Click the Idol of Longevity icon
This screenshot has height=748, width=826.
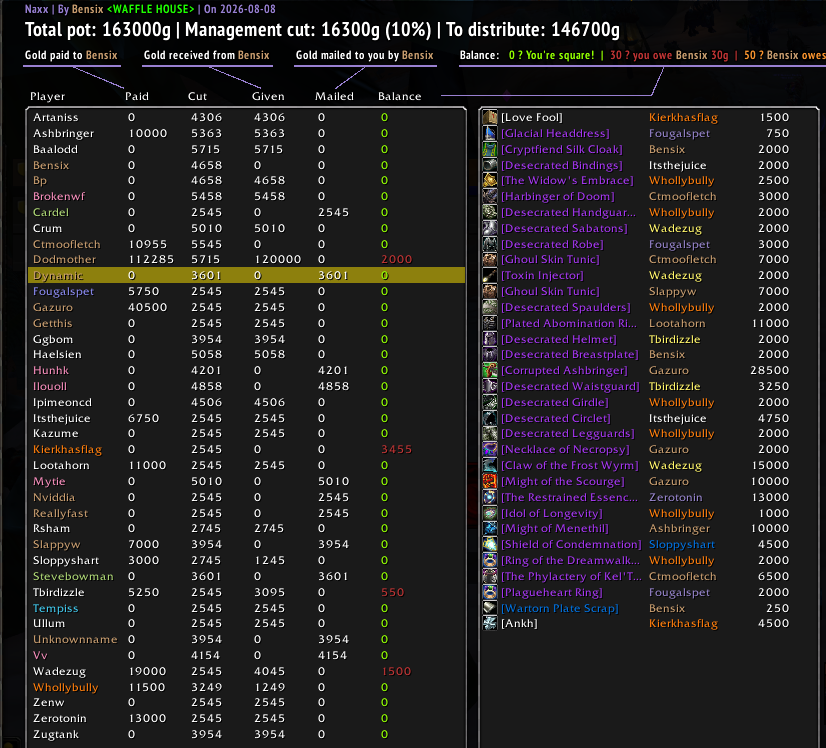(490, 513)
